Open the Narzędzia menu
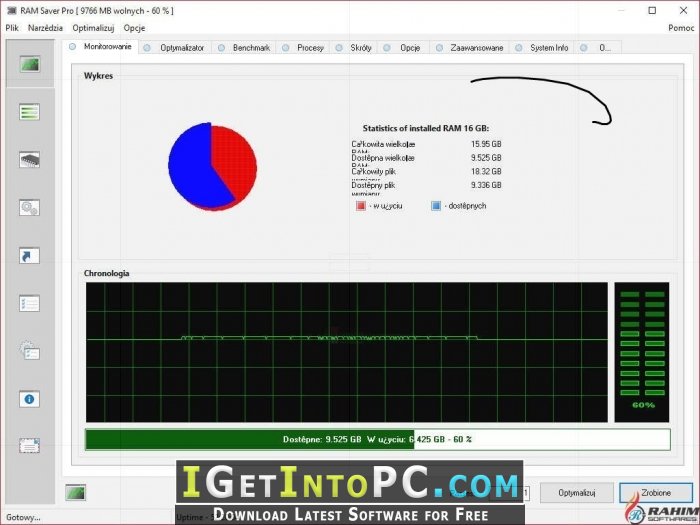 (x=45, y=28)
